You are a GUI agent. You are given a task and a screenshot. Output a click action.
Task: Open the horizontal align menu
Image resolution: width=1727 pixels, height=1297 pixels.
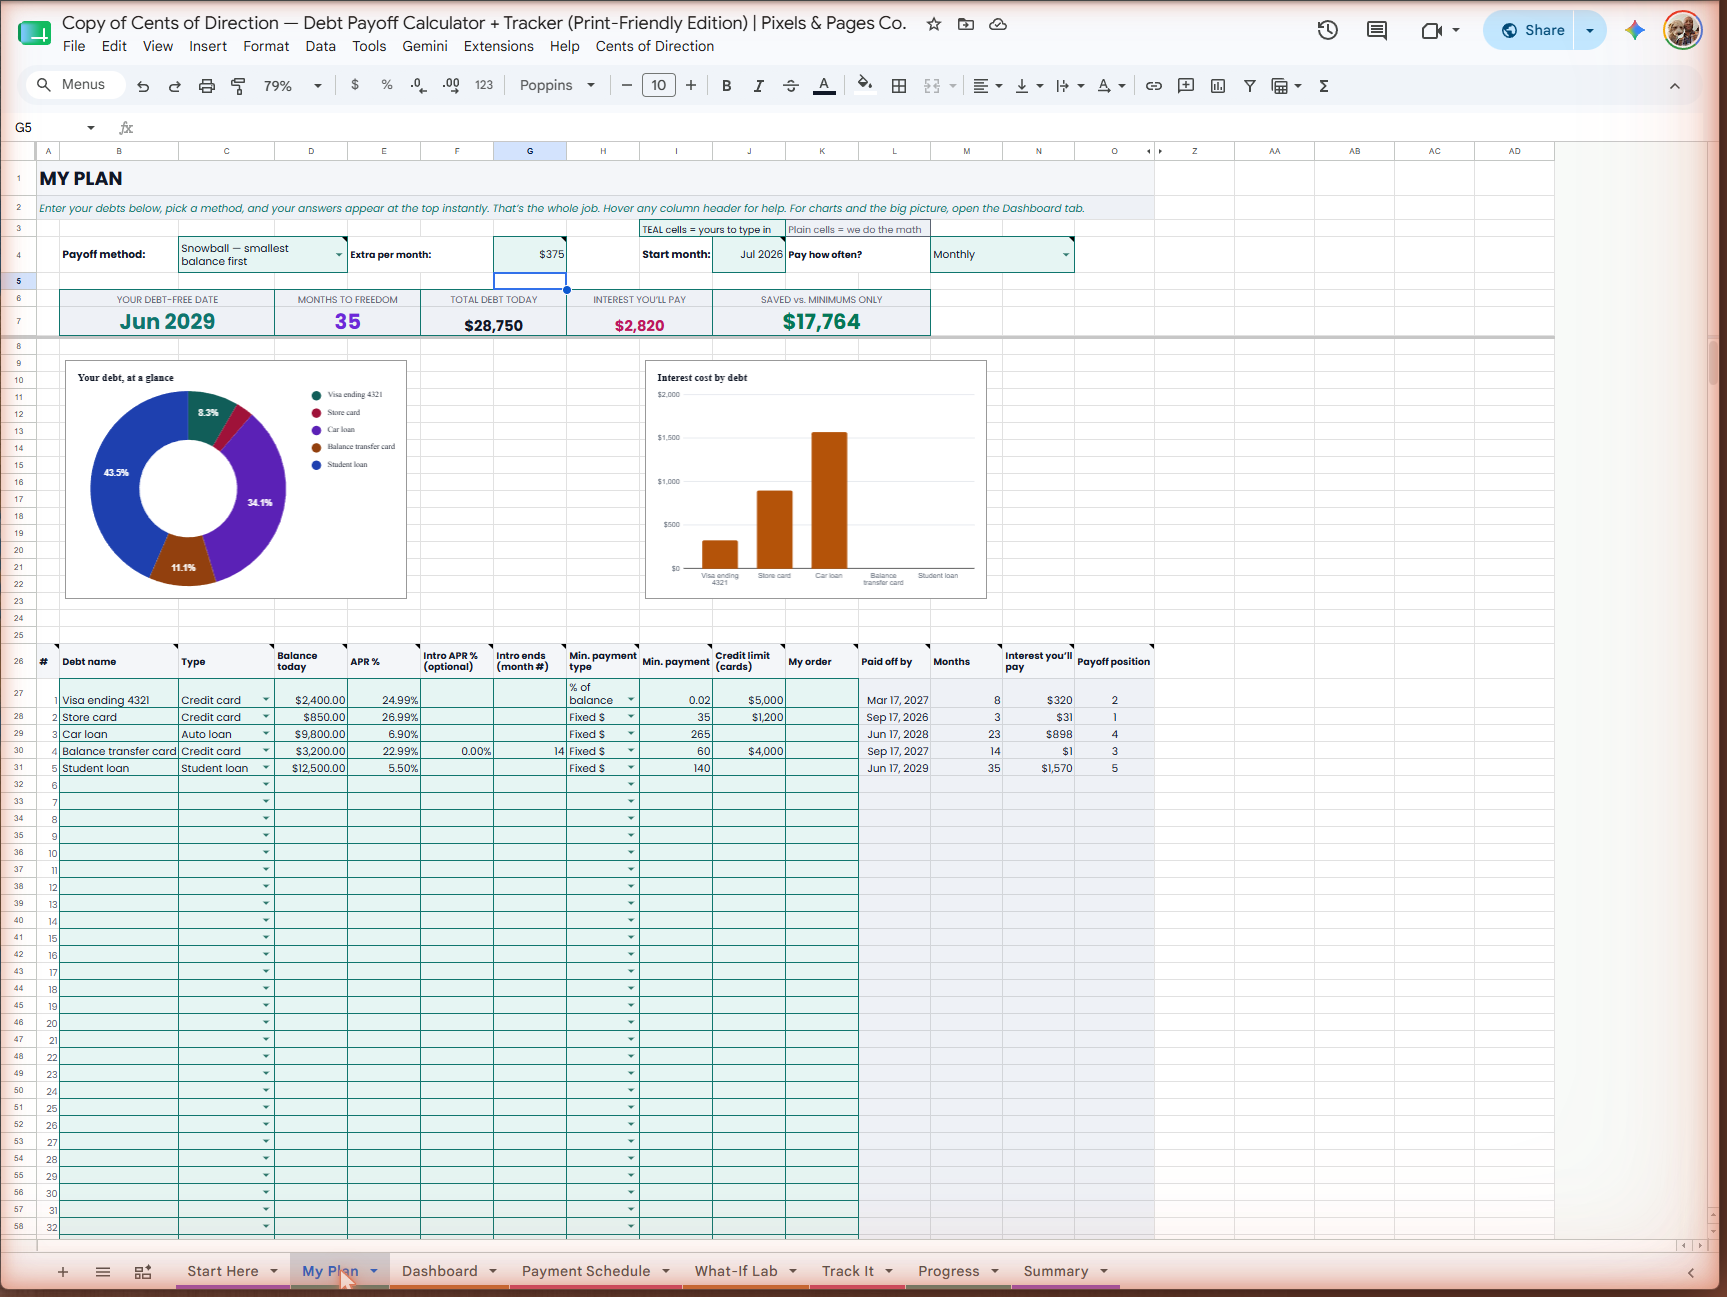(x=987, y=86)
